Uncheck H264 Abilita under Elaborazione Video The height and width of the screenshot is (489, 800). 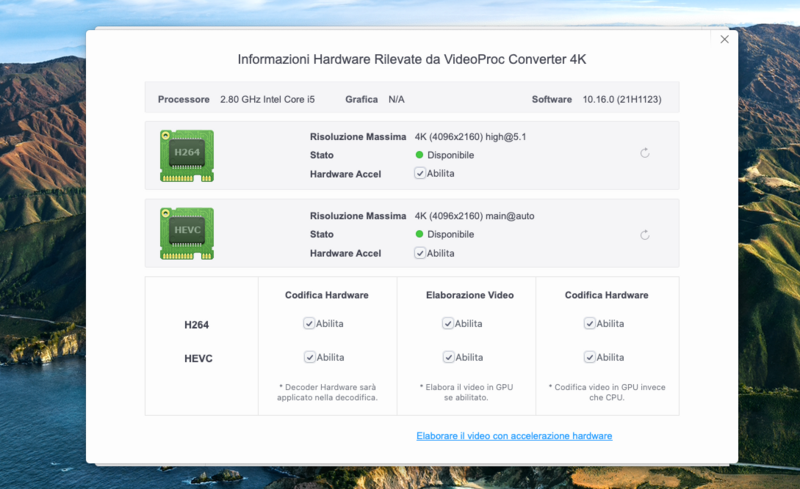pyautogui.click(x=448, y=323)
